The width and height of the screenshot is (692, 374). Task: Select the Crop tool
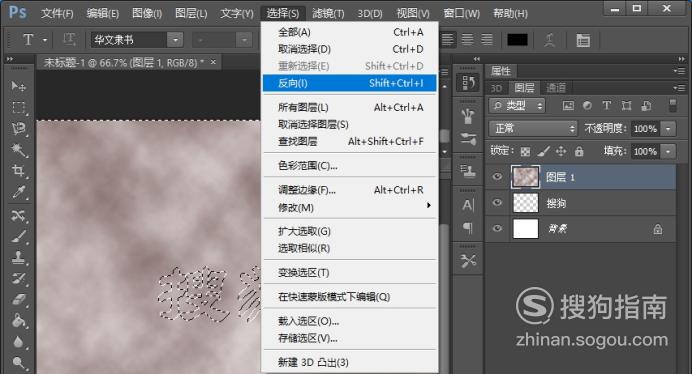coord(18,170)
